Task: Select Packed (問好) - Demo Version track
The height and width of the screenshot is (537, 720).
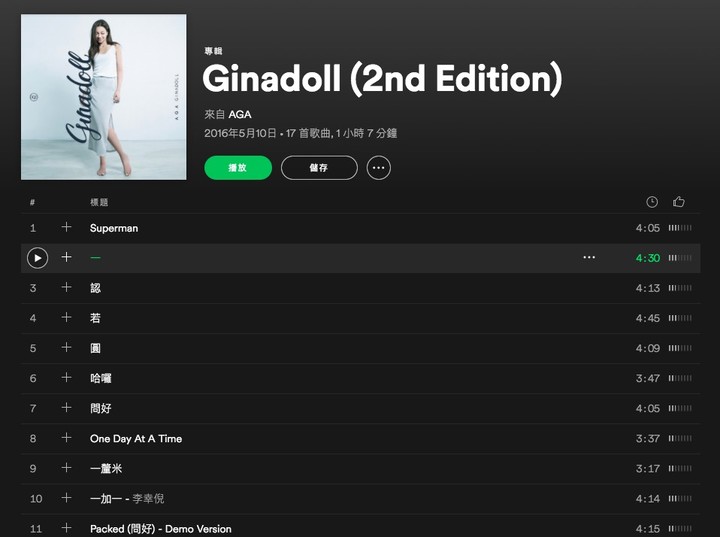Action: [x=161, y=529]
